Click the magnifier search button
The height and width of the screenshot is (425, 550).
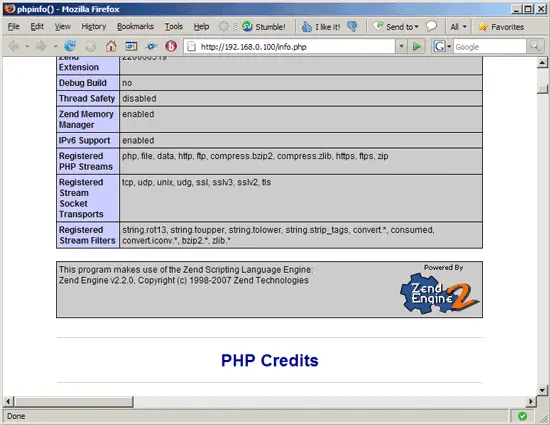(x=535, y=46)
